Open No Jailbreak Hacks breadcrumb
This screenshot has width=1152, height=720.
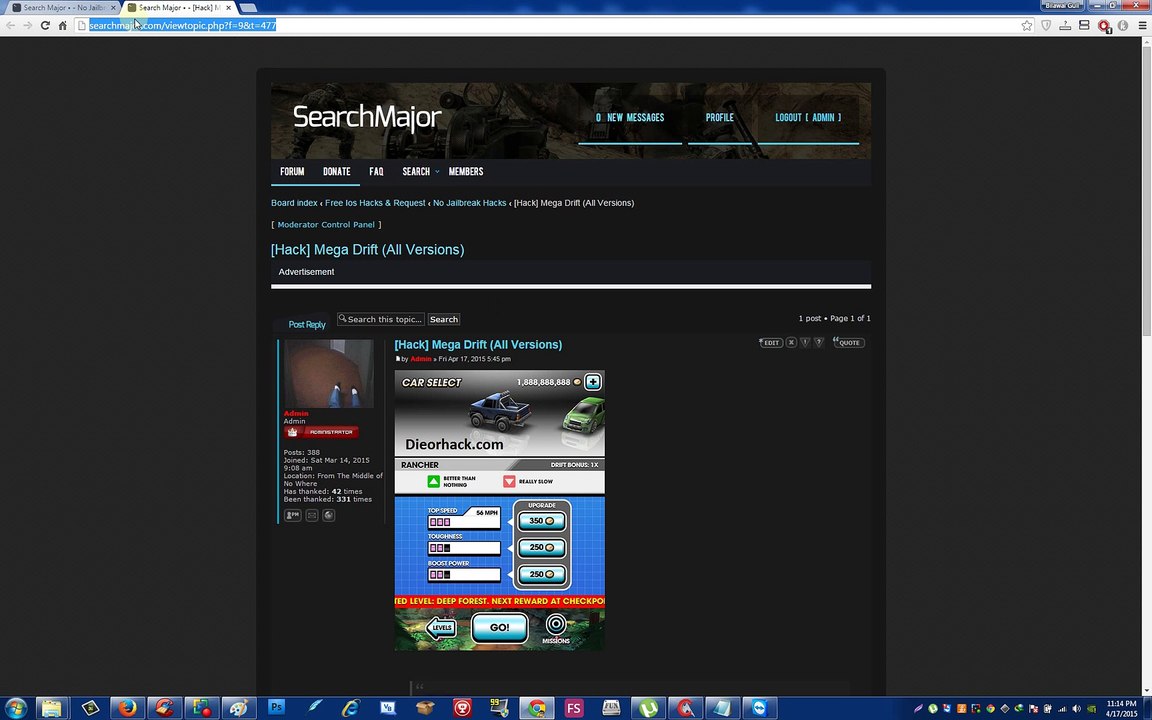(x=469, y=203)
